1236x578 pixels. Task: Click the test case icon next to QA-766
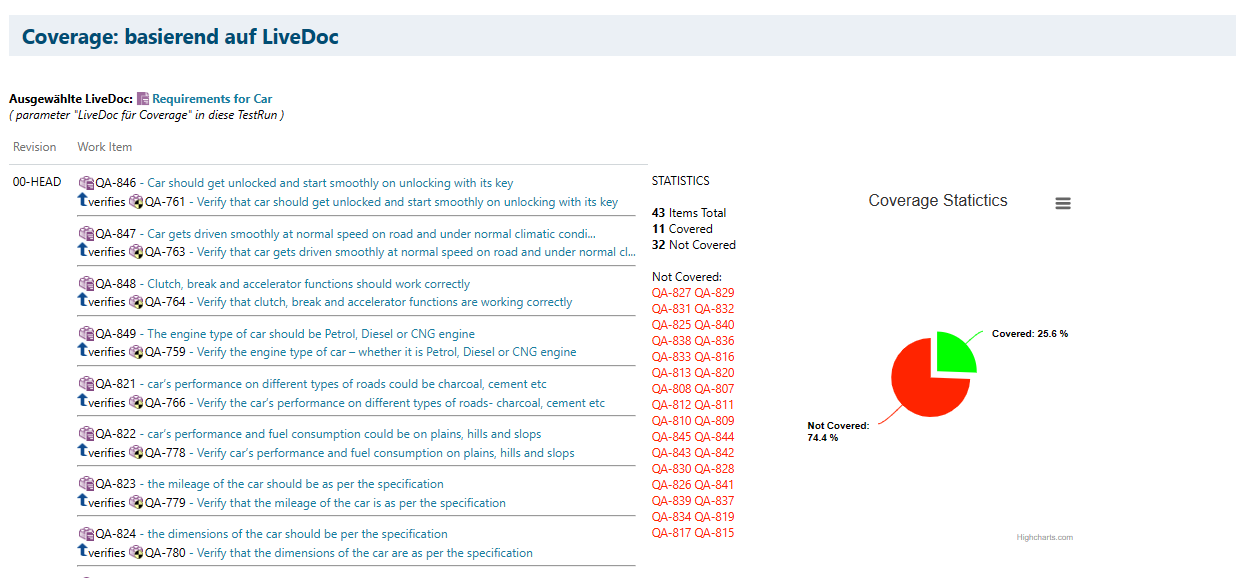[x=136, y=403]
